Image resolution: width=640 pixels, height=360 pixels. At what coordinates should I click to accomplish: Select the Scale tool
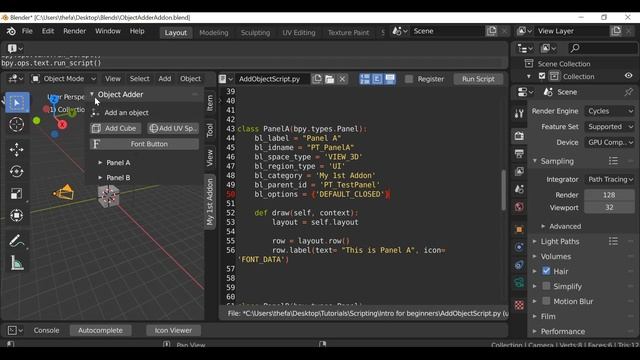pyautogui.click(x=17, y=193)
